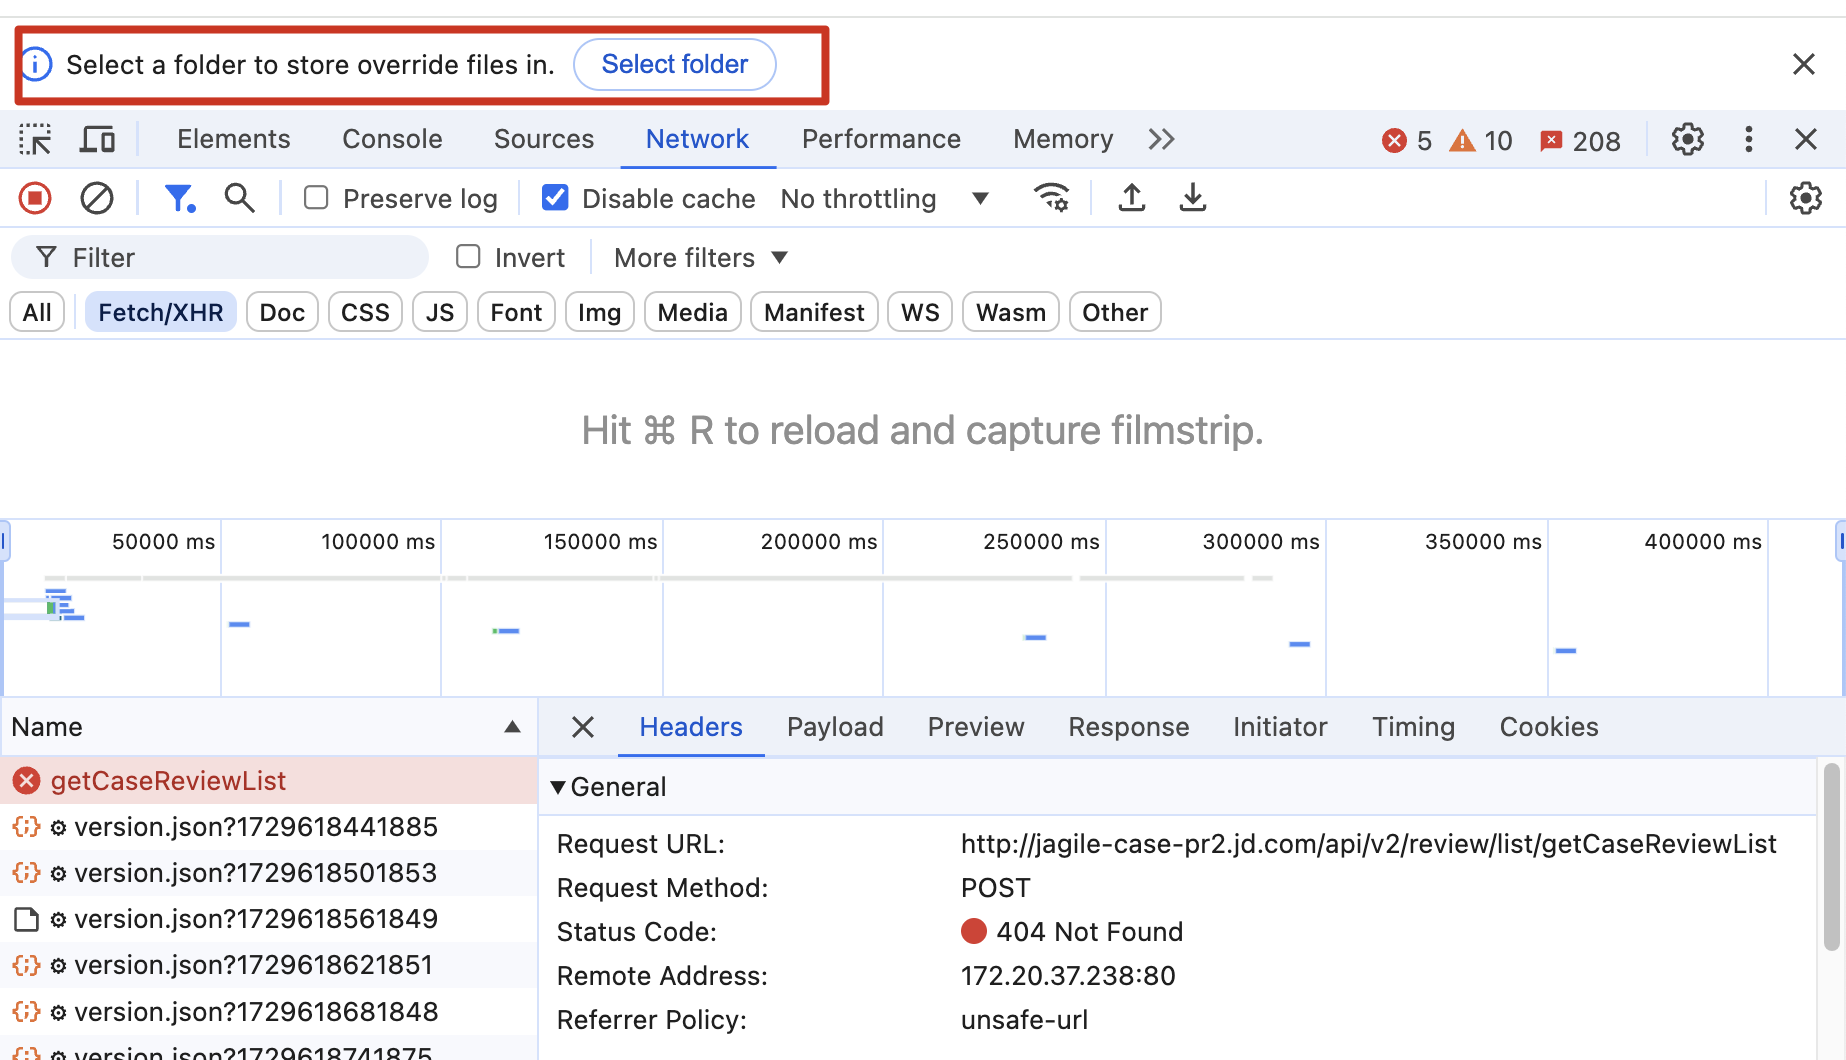Open the network search magnifier
1846x1060 pixels.
239,198
